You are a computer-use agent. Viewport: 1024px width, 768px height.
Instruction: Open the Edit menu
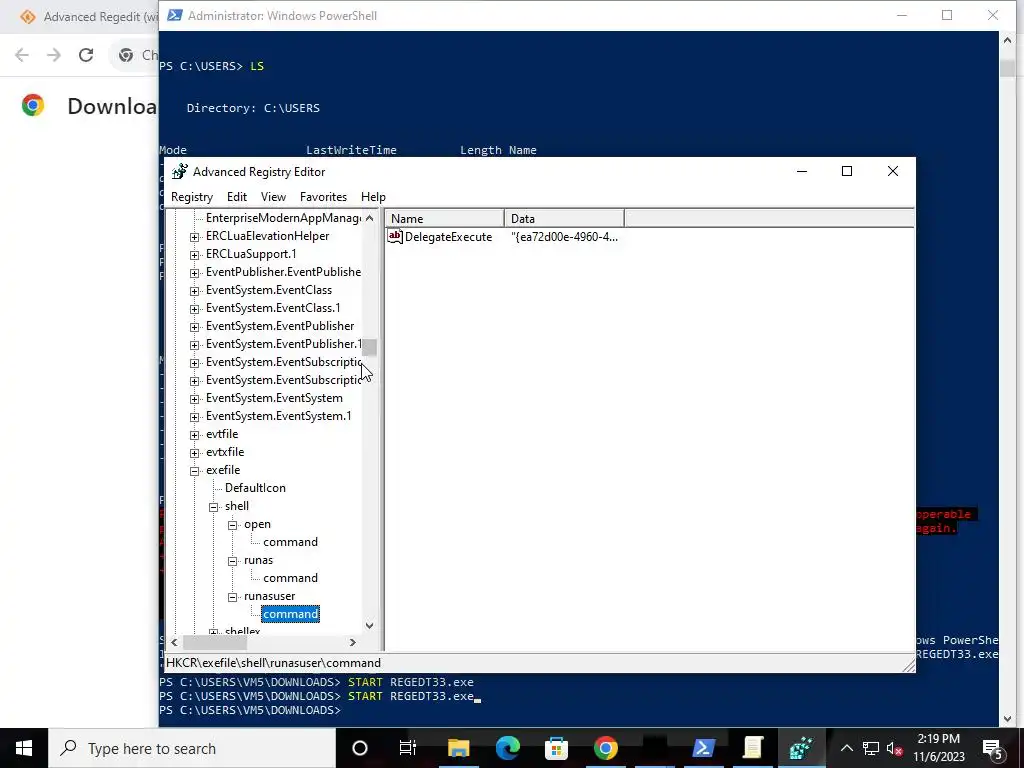236,197
